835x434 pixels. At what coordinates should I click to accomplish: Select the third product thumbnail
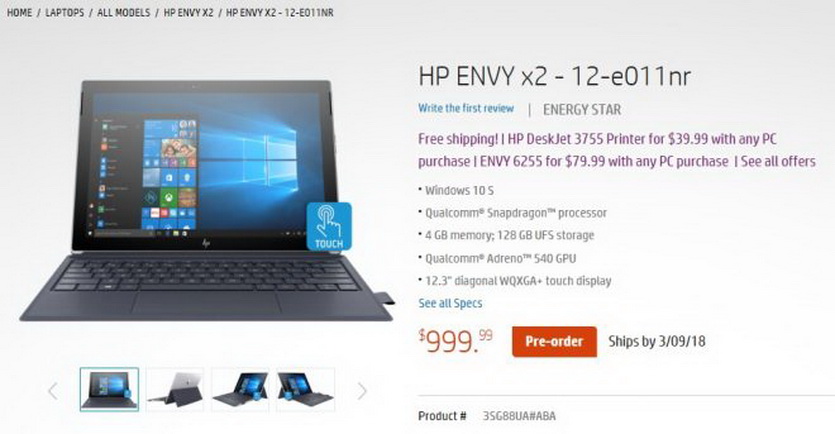(241, 389)
